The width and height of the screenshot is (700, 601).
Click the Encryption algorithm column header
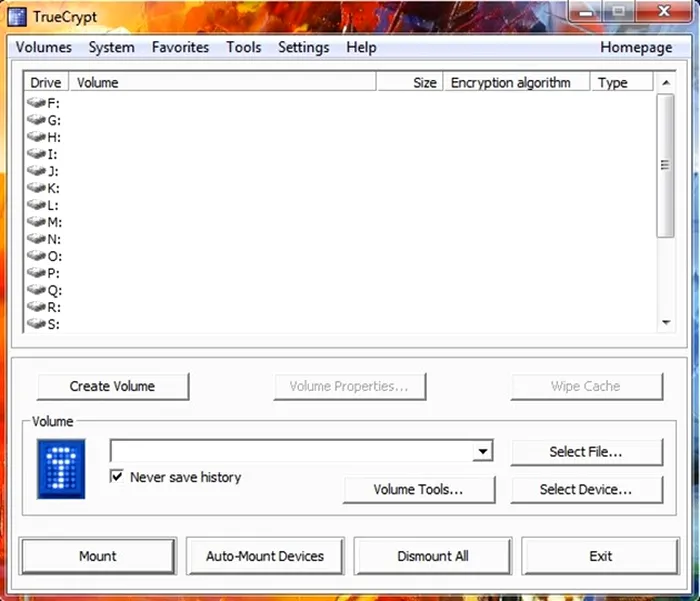(x=517, y=83)
